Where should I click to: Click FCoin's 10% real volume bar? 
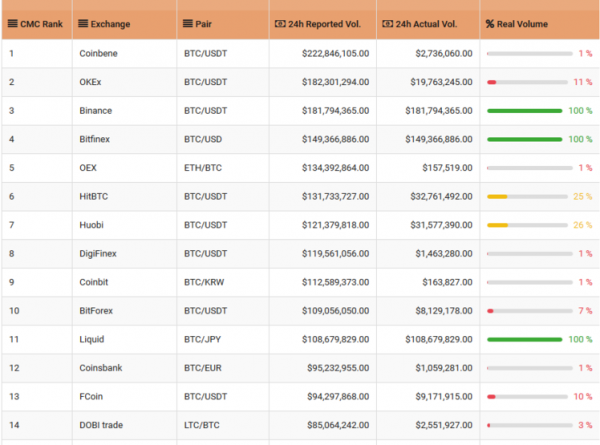527,397
